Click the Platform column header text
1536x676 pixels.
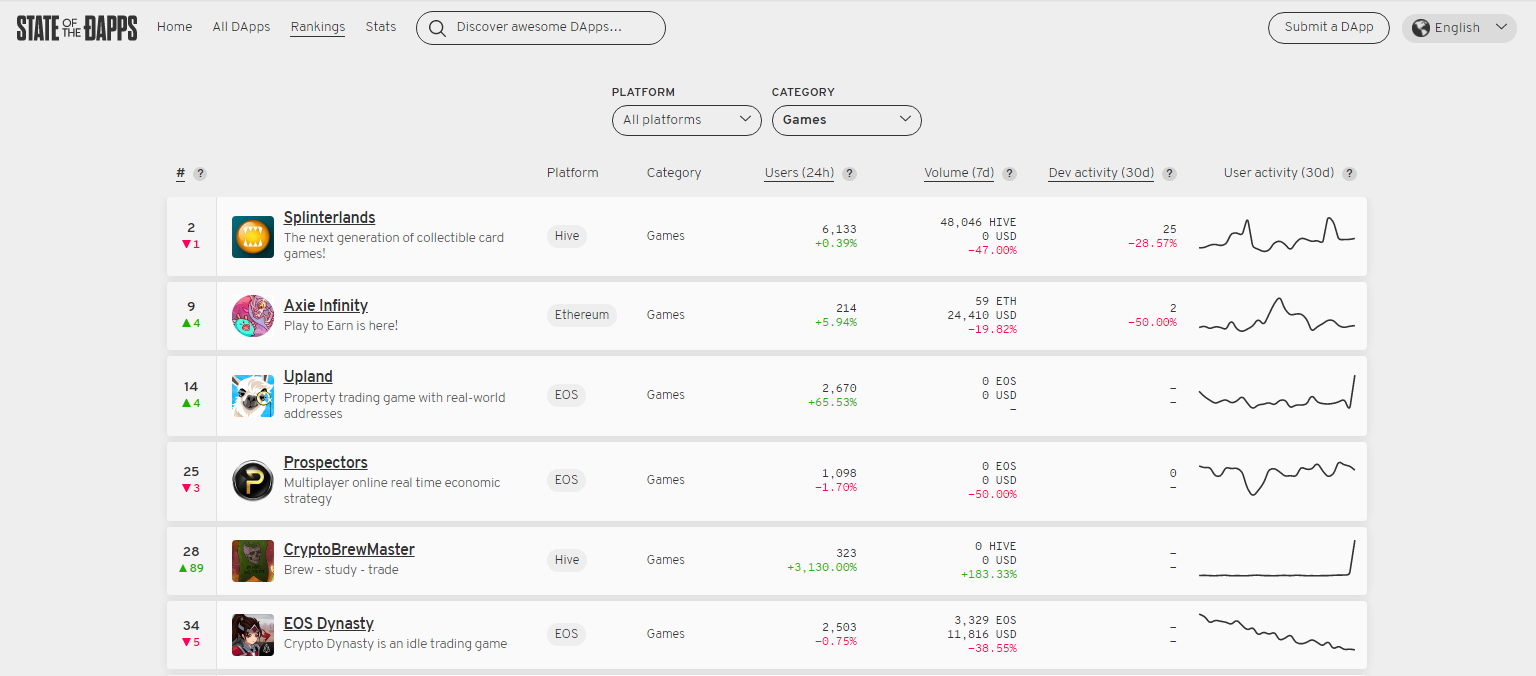pyautogui.click(x=573, y=173)
